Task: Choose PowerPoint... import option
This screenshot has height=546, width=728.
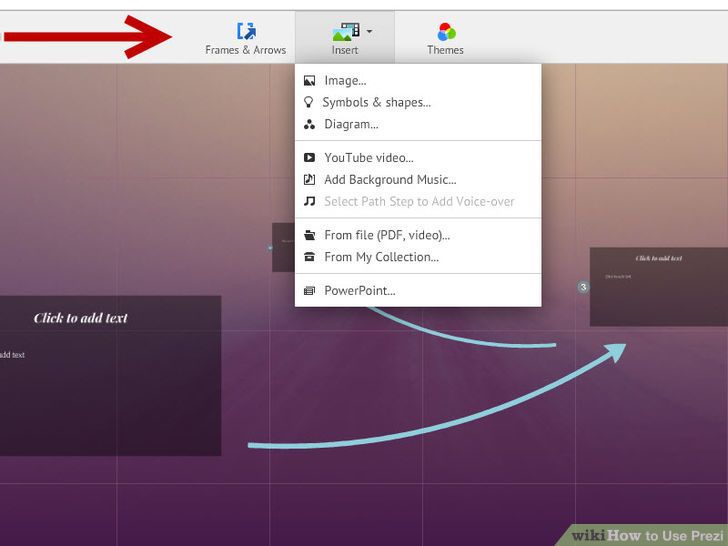Action: coord(360,291)
